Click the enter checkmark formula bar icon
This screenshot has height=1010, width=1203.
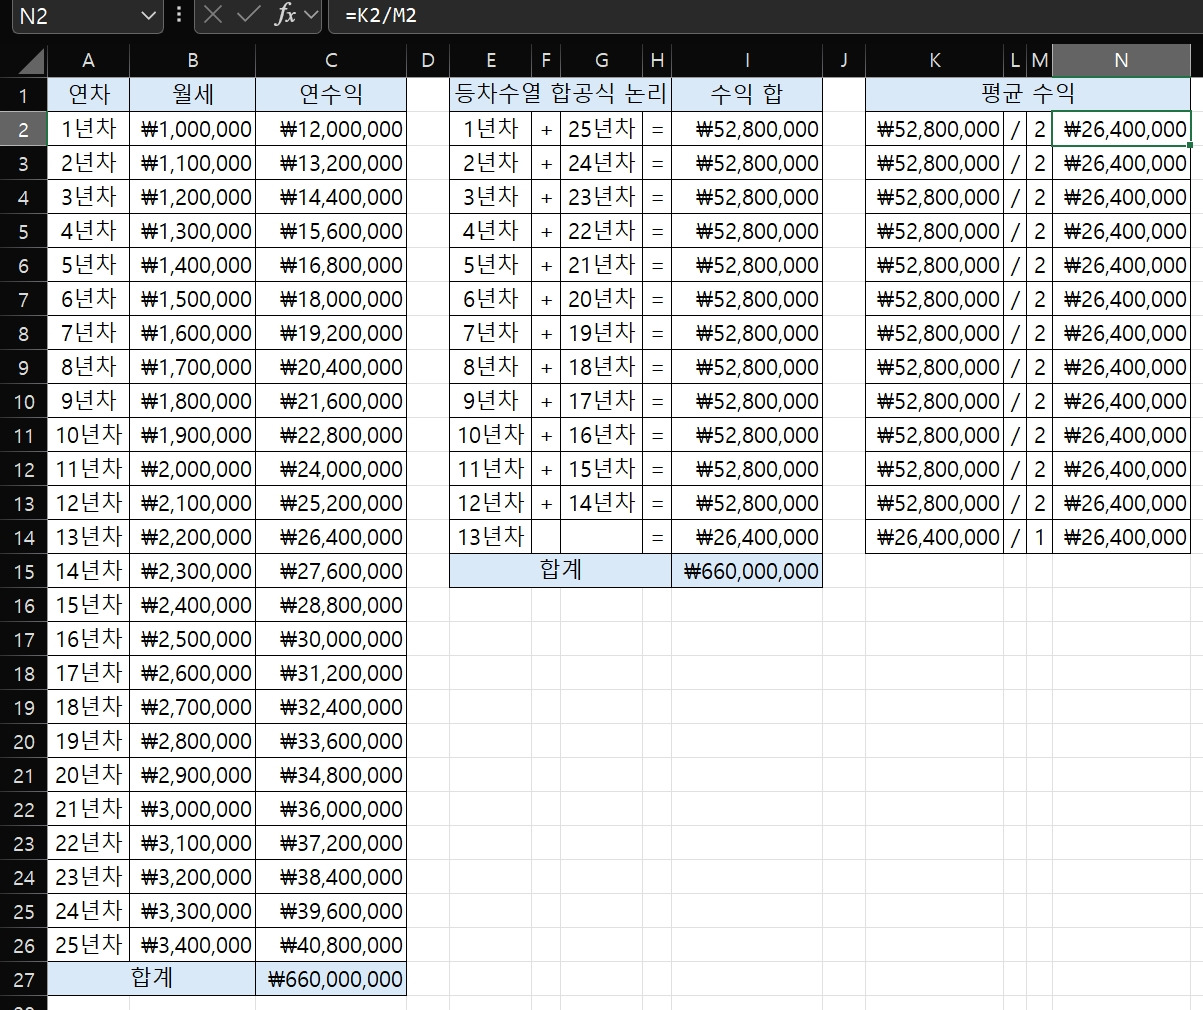(x=248, y=16)
